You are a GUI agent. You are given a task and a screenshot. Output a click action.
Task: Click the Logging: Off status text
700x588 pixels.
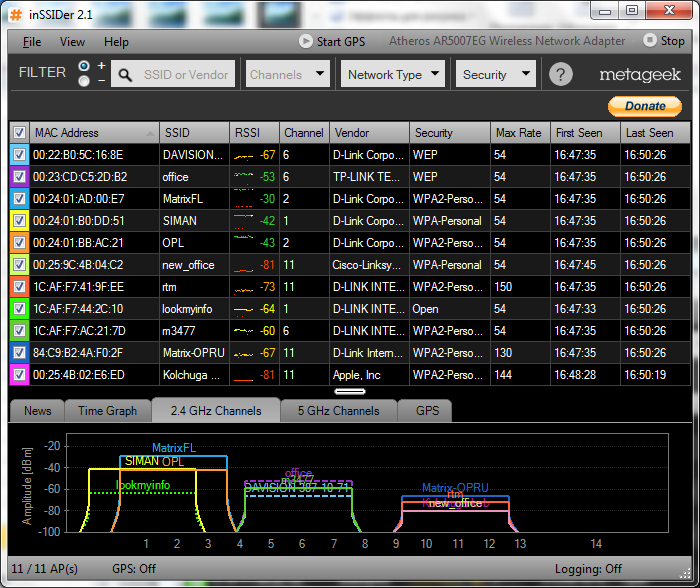[x=588, y=569]
